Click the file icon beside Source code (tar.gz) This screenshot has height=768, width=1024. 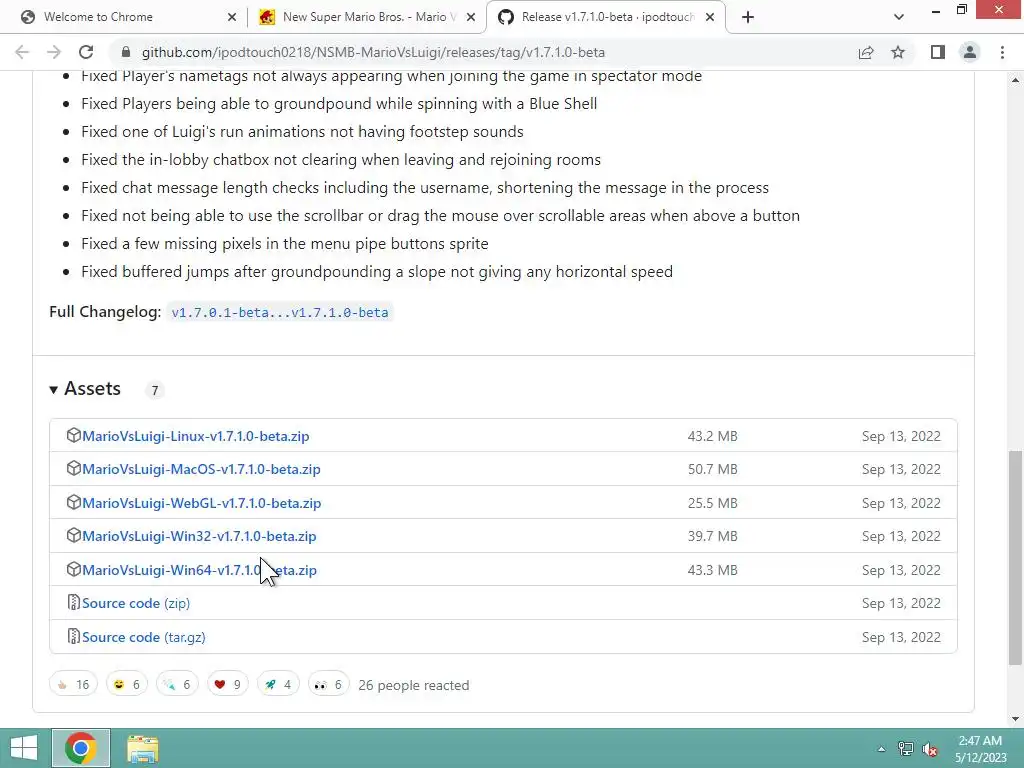tap(74, 636)
